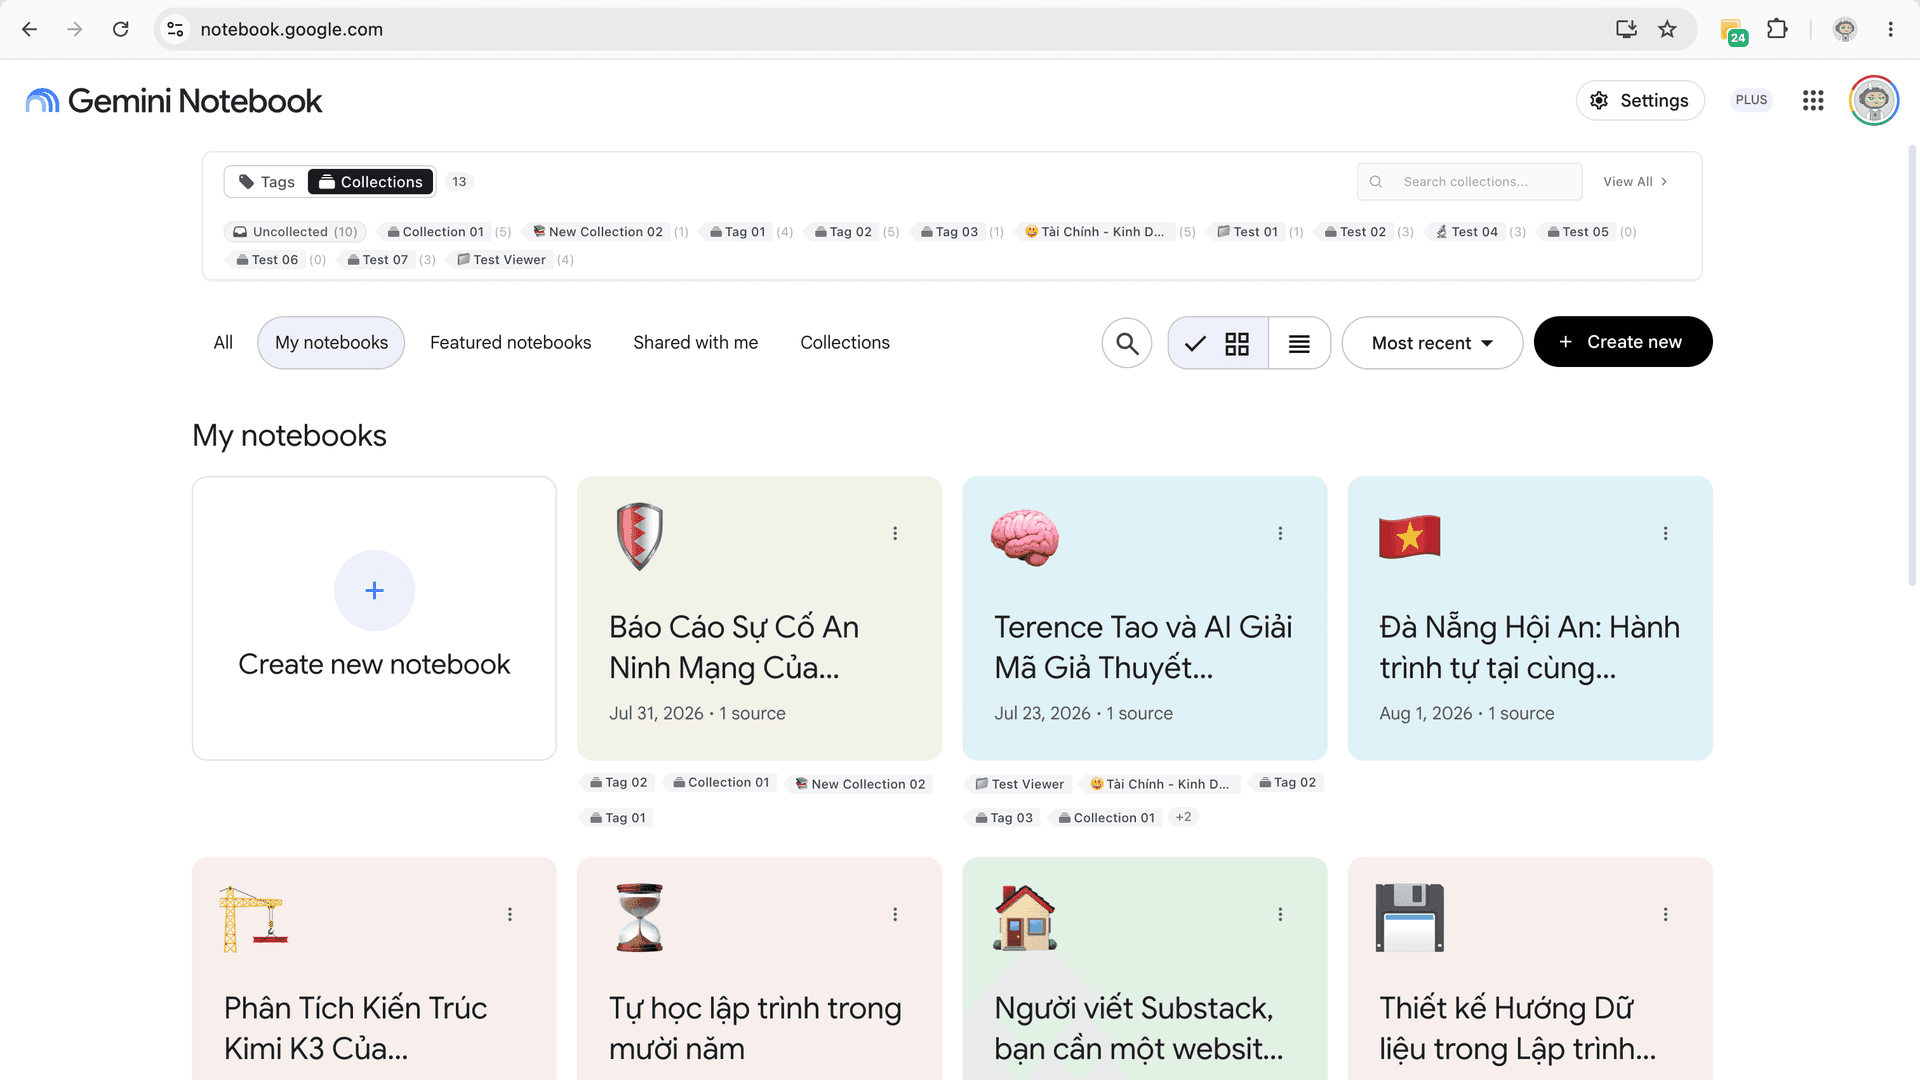Expand the +2 more tags on Terence Tao notebook

click(x=1184, y=817)
